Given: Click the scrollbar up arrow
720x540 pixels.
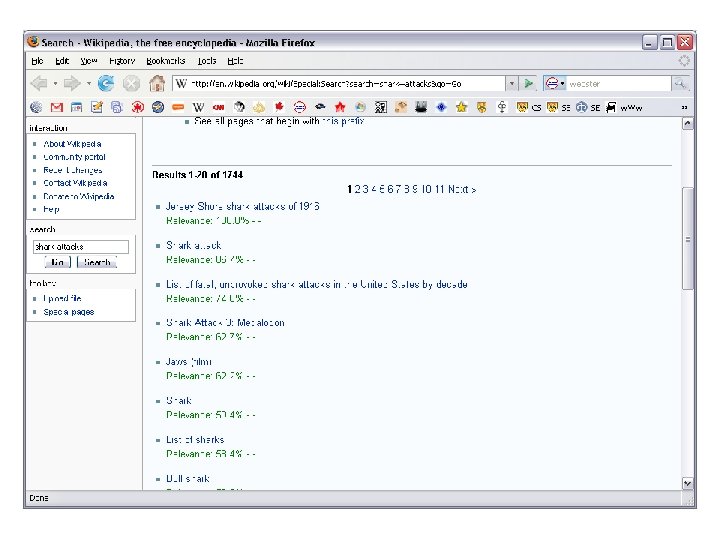Looking at the screenshot, I should click(x=687, y=124).
